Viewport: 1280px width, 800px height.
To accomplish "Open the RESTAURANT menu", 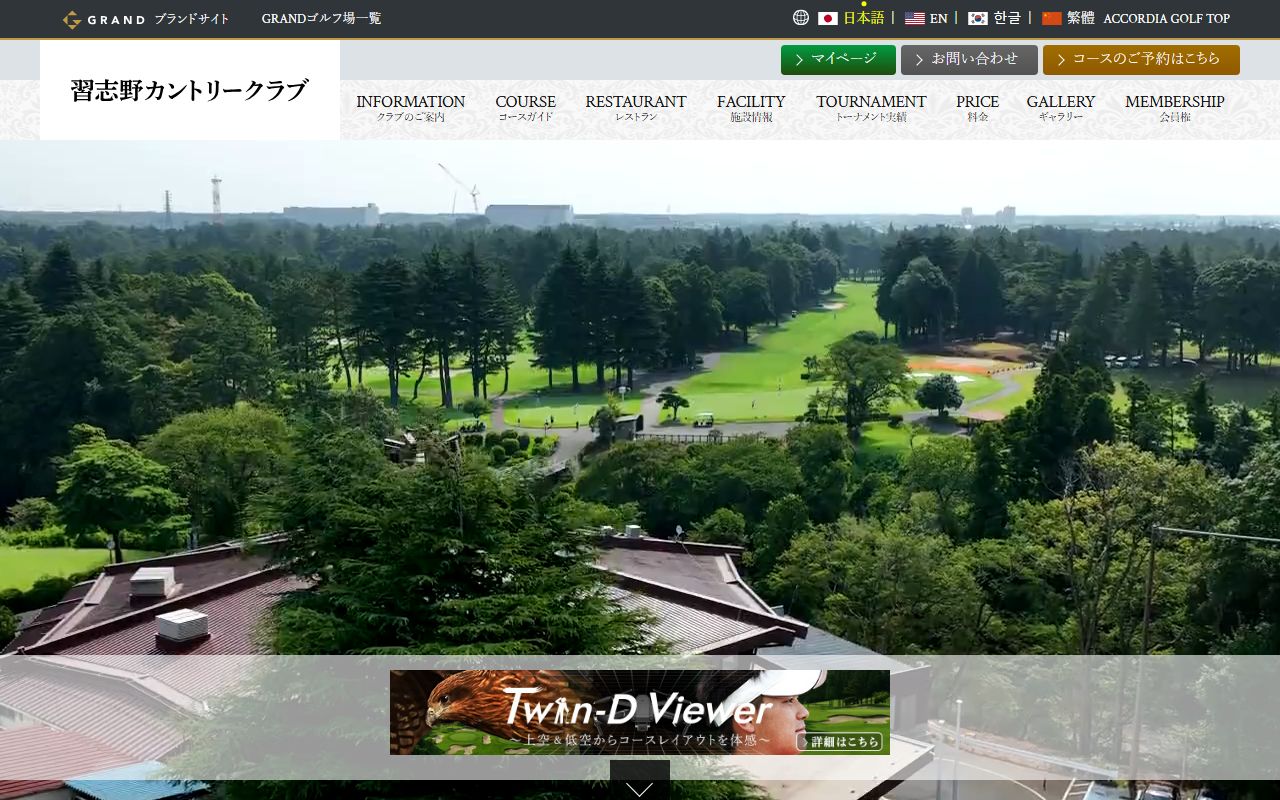I will tap(636, 108).
